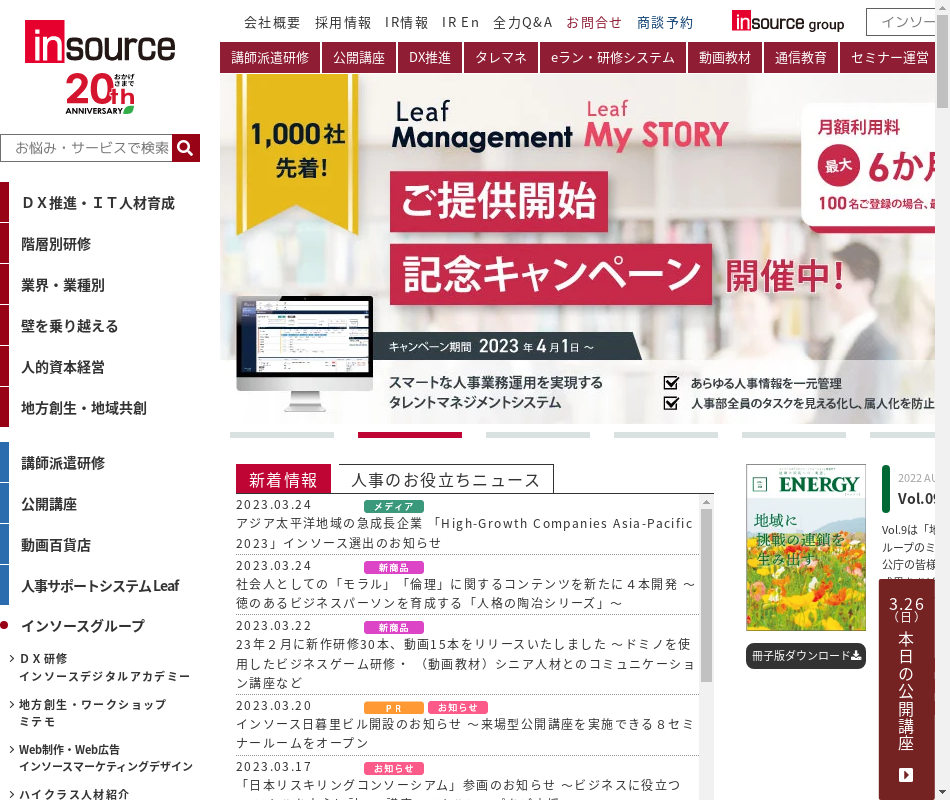This screenshot has height=800, width=950.
Task: Click the news list scroll up arrow
Action: coord(706,502)
